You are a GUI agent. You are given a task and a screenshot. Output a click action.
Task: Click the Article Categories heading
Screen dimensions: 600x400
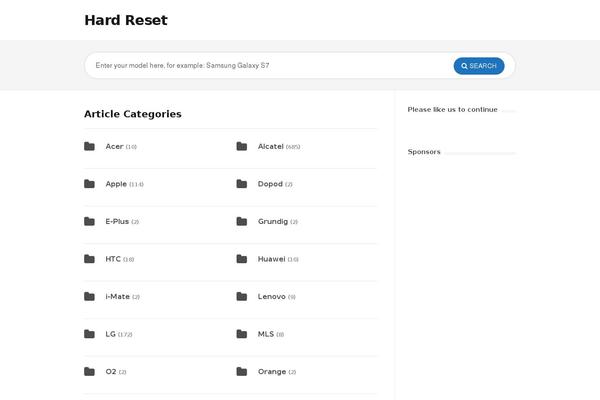[x=133, y=114]
